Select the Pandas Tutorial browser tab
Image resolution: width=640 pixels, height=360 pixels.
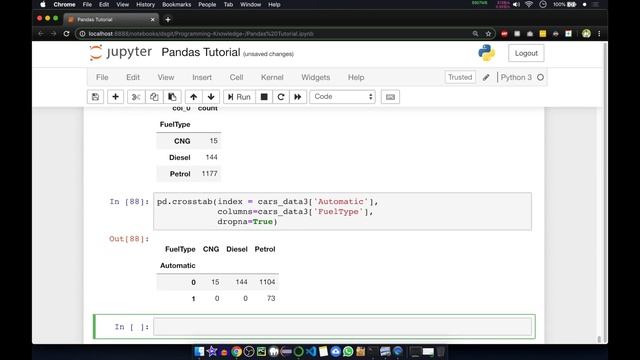[x=110, y=19]
